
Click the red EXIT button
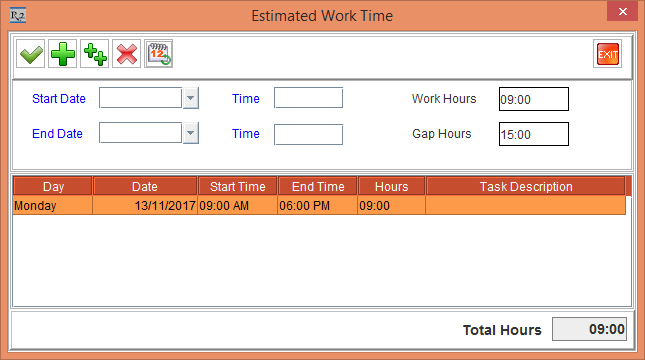tap(608, 54)
